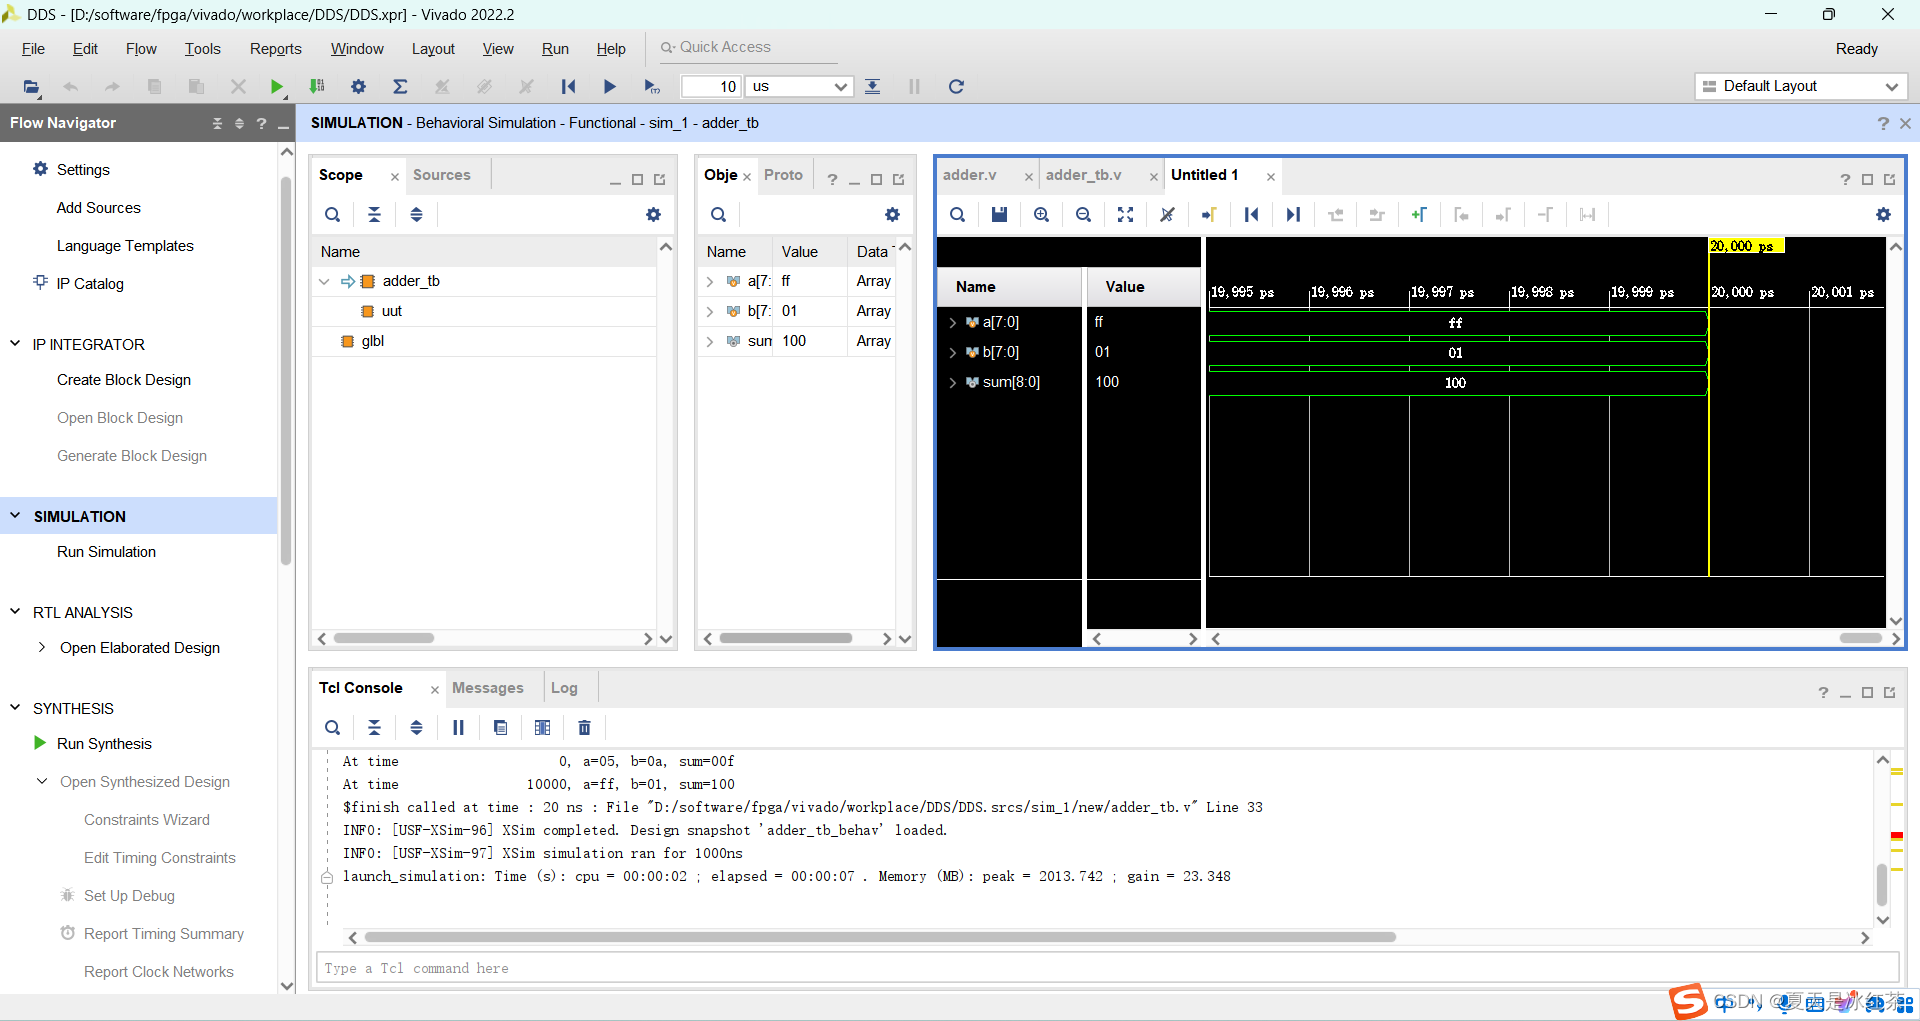Collapse the SYNTHESIS section
This screenshot has height=1021, width=1920.
pyautogui.click(x=15, y=708)
